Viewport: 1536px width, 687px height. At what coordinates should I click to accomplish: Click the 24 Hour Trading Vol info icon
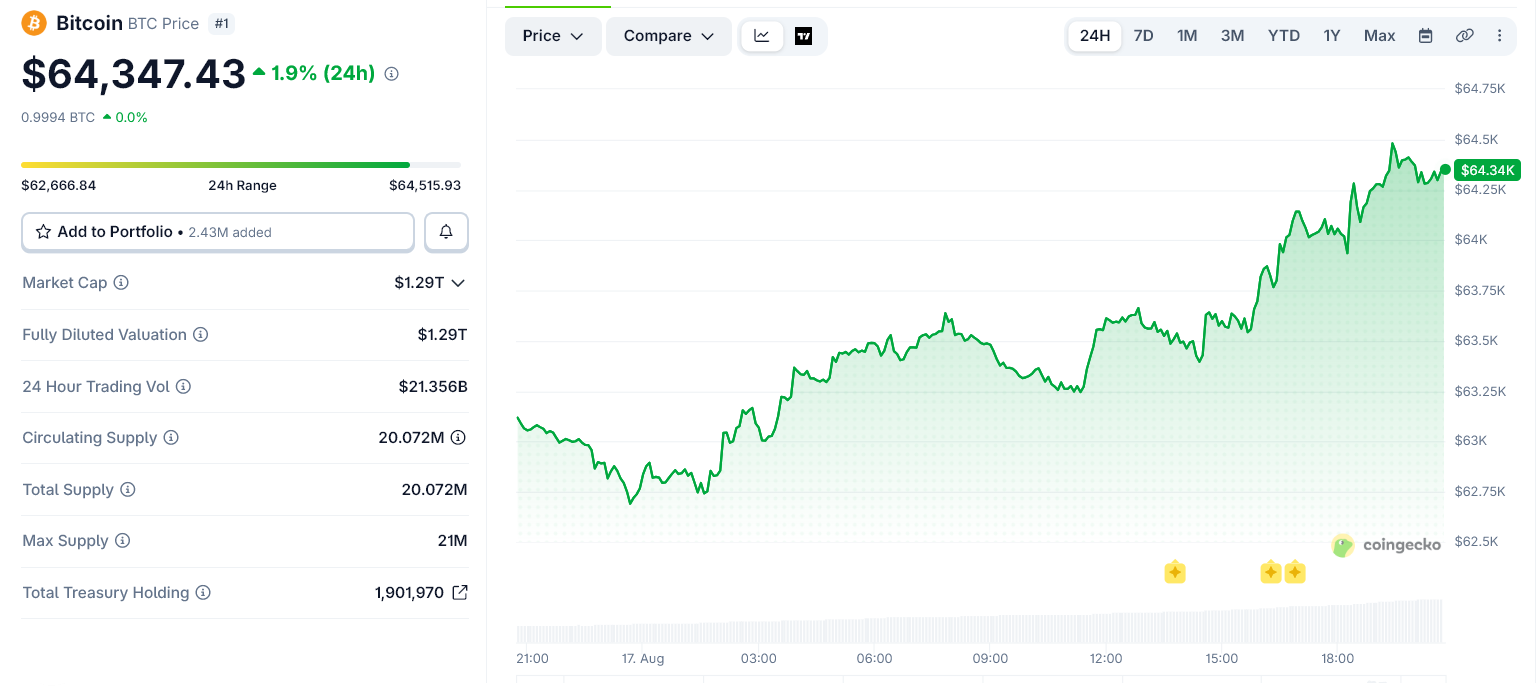[183, 387]
